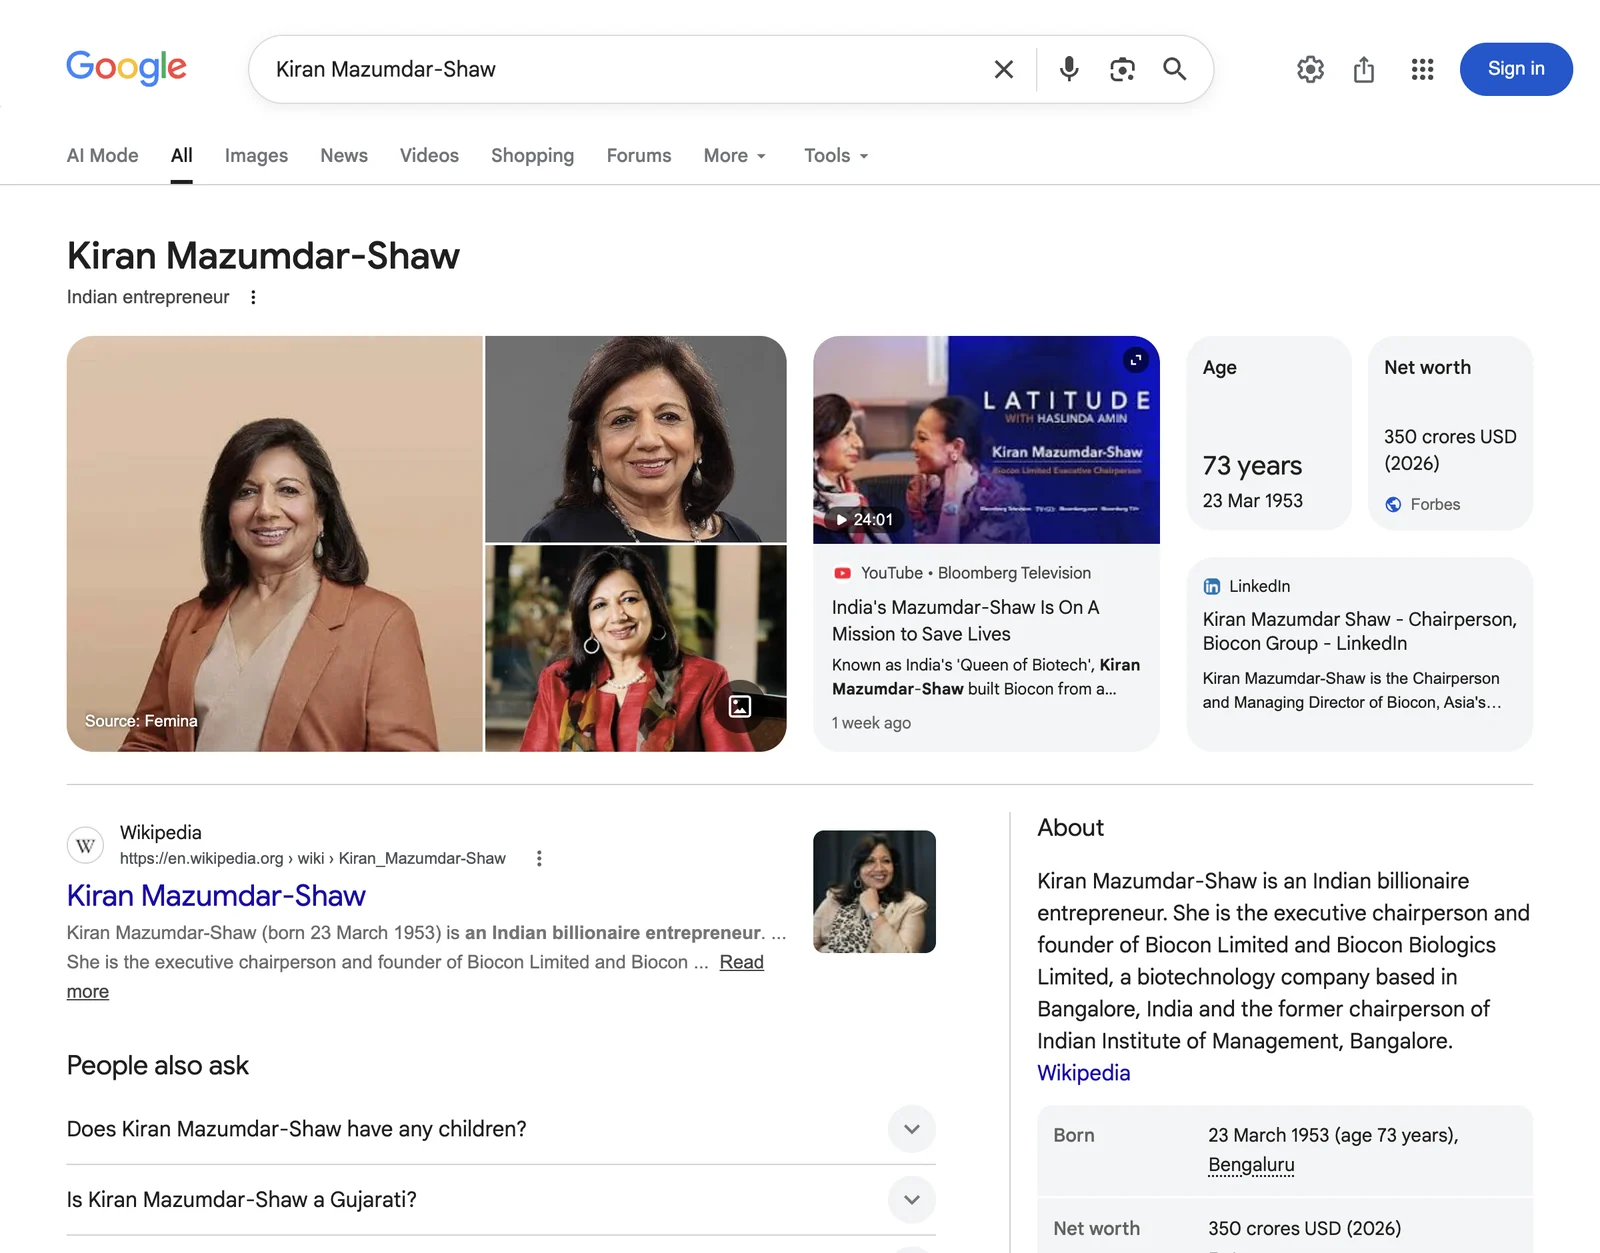
Task: Click the LinkedIn logo icon
Action: (x=1212, y=586)
